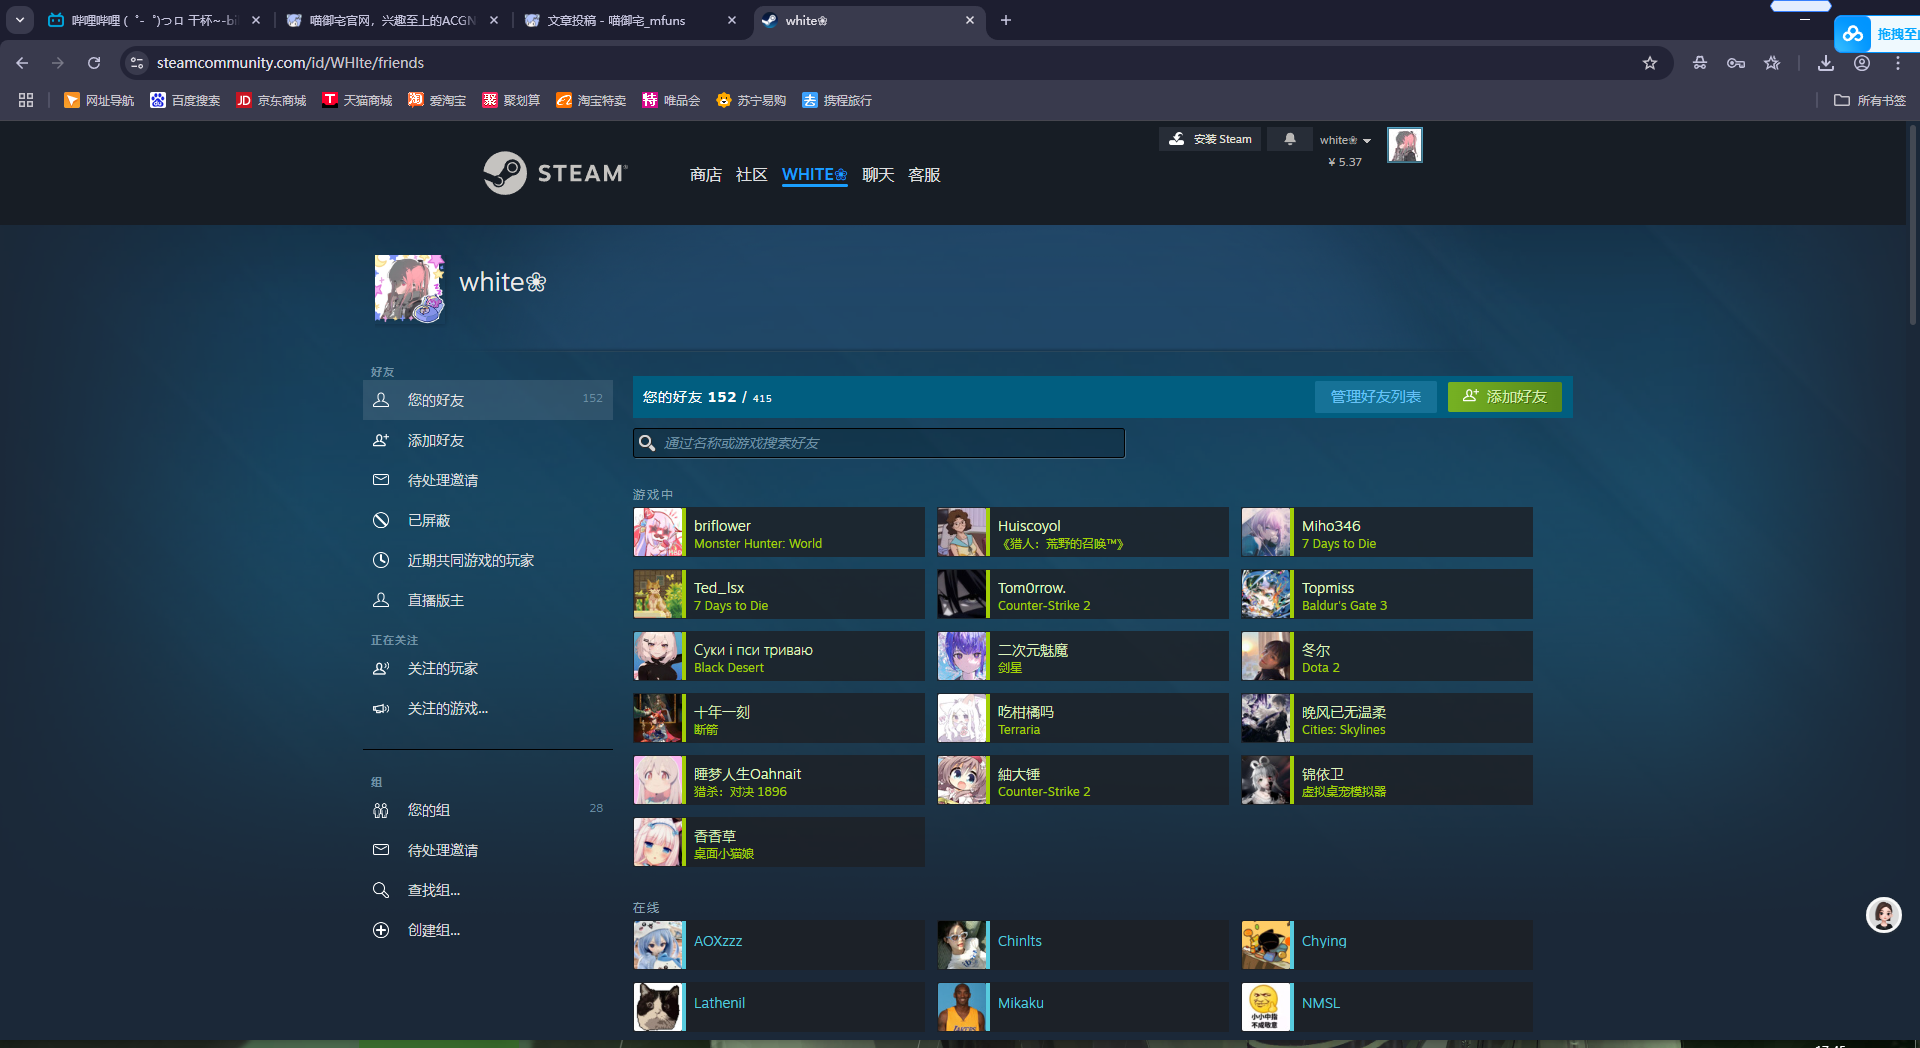Open AOXzzz online friend card
This screenshot has height=1048, width=1920.
[x=779, y=945]
